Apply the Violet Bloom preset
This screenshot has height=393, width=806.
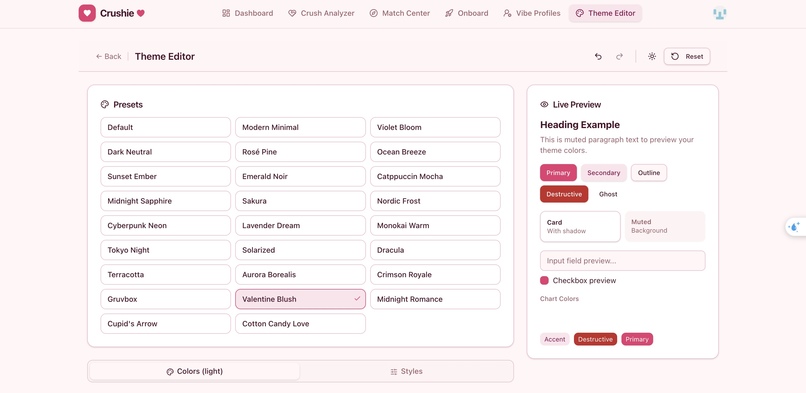pyautogui.click(x=435, y=127)
